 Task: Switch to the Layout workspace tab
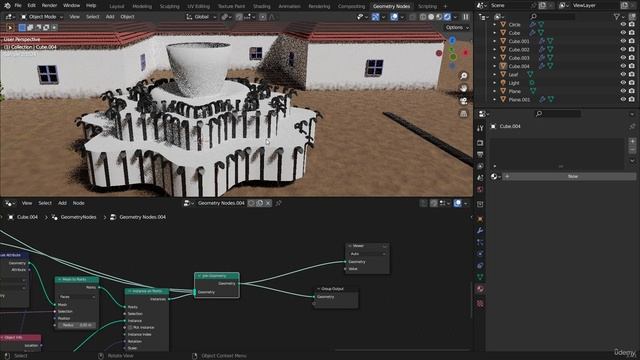[x=117, y=7]
